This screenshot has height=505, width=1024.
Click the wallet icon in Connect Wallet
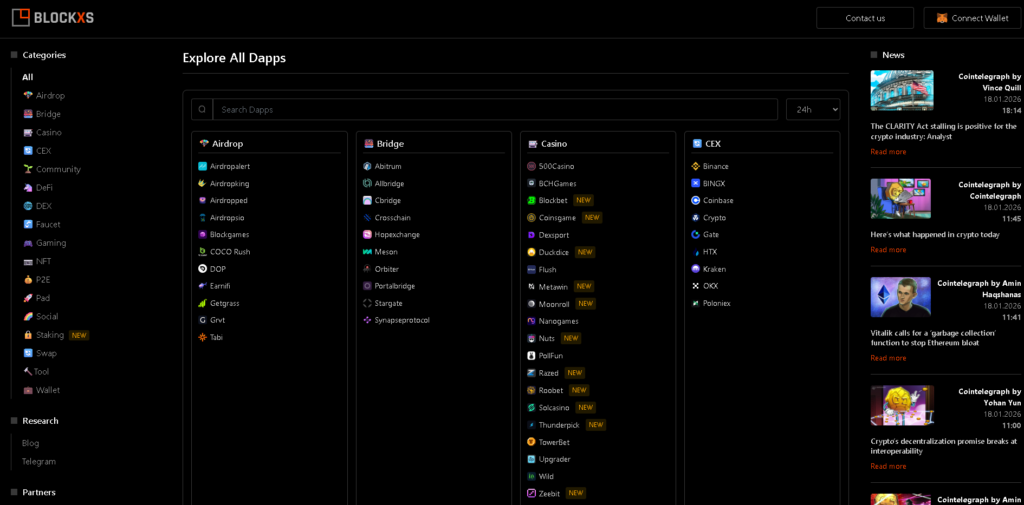pos(943,18)
